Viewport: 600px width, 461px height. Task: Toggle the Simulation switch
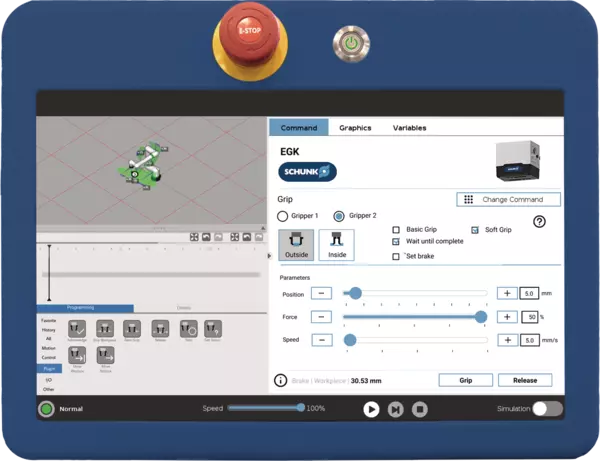click(547, 409)
